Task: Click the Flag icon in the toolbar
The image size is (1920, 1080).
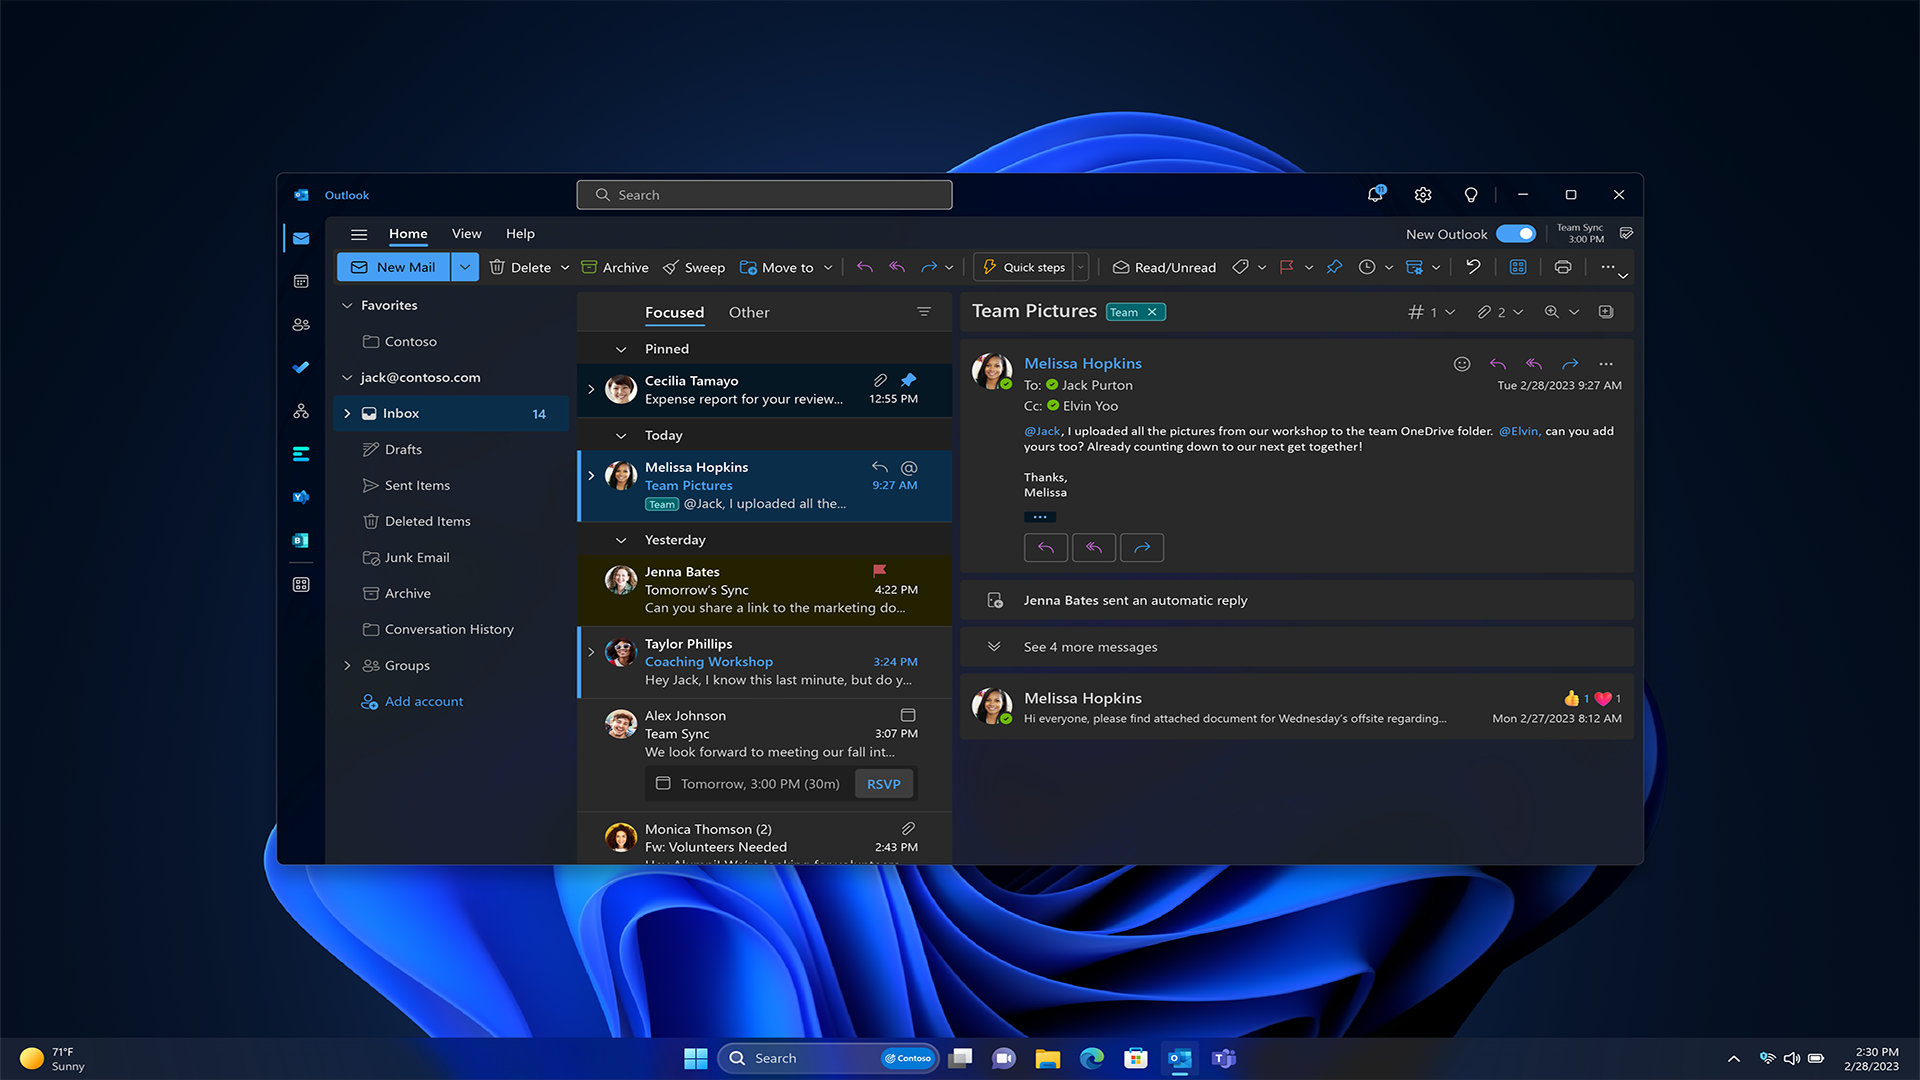Action: click(1287, 267)
